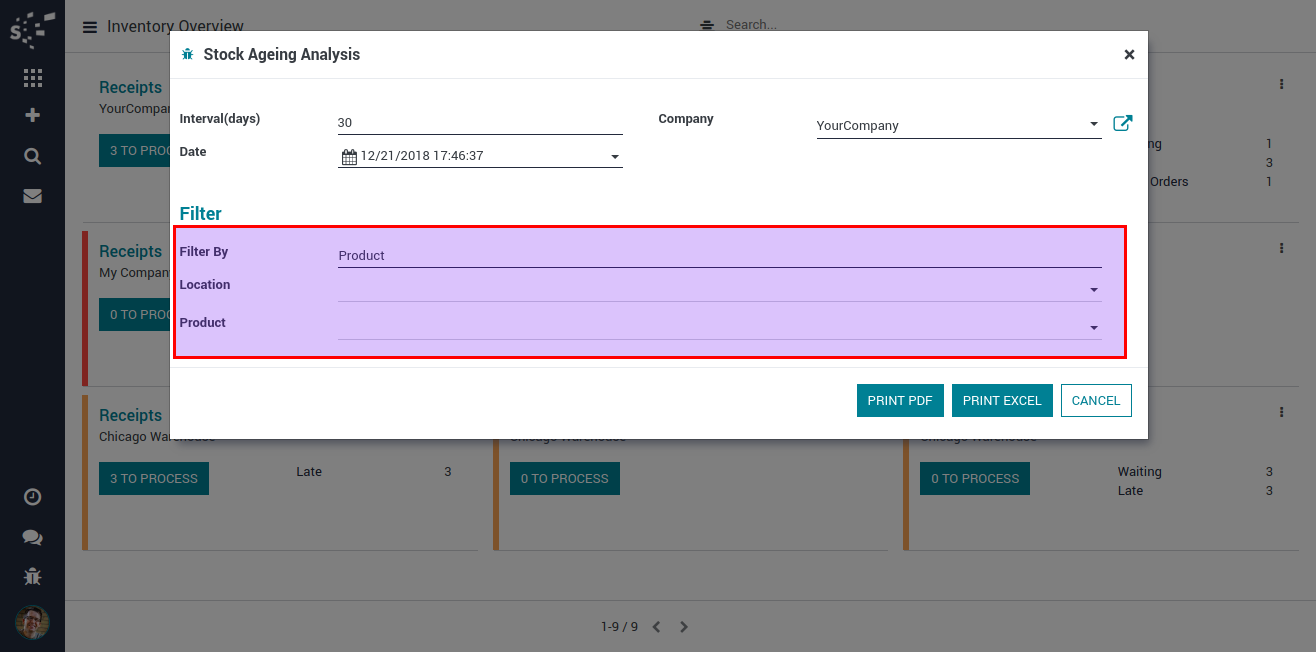1316x652 pixels.
Task: Click the Print Excel button
Action: click(x=1001, y=400)
